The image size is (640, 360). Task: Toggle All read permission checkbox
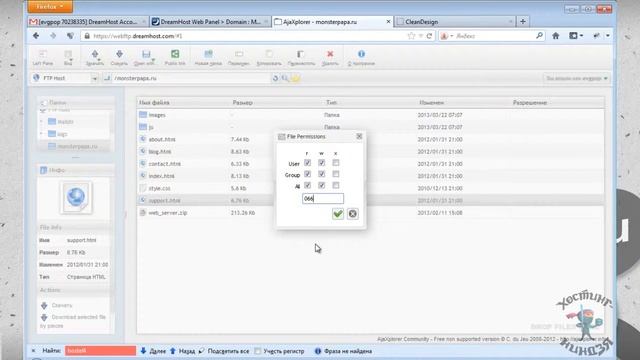[307, 186]
